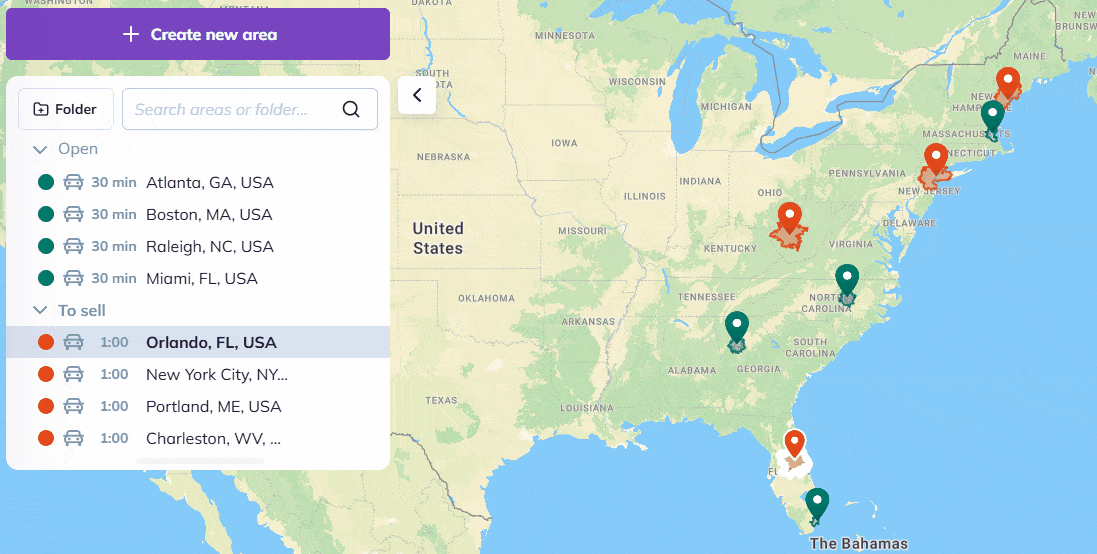Toggle the green dot for Miami area

point(45,278)
